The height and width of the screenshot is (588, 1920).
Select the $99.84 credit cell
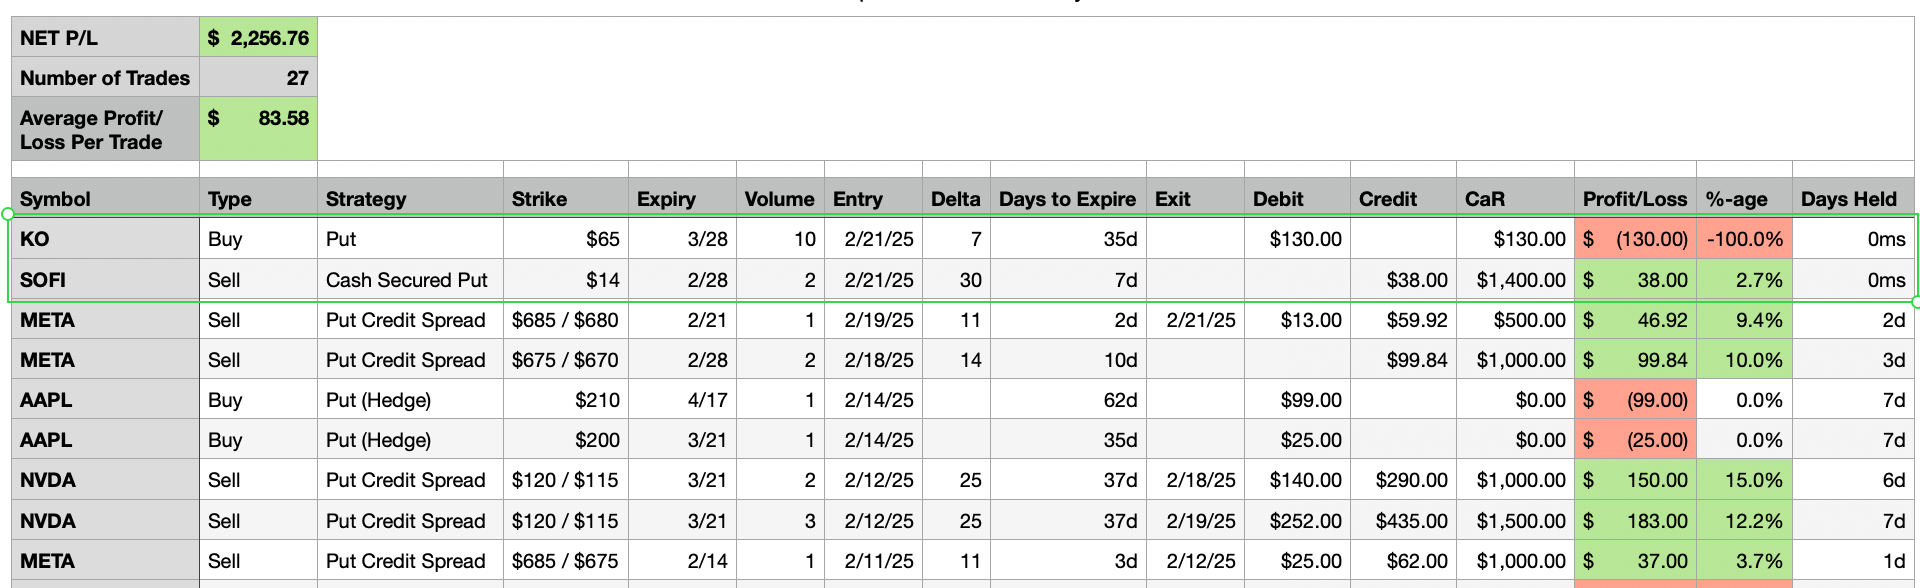1403,360
